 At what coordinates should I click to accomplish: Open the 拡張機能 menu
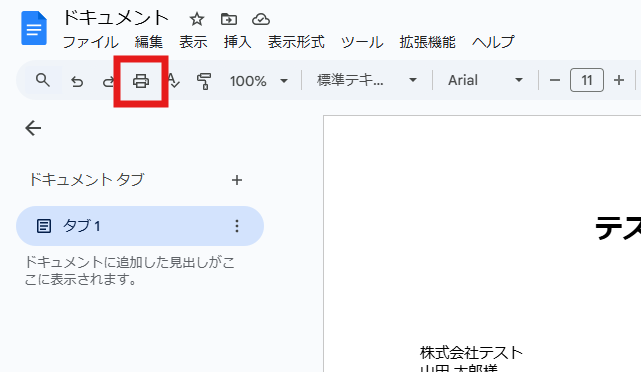427,42
